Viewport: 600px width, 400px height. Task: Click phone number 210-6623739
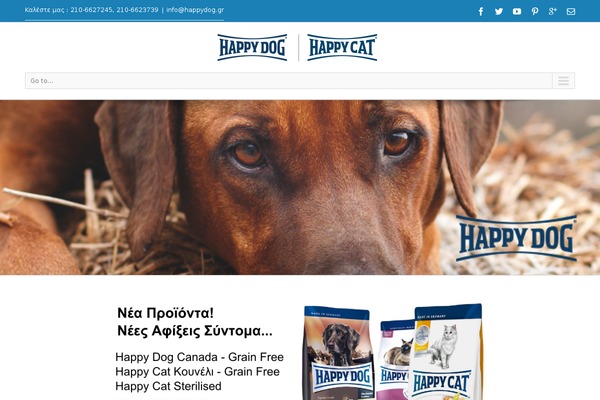pyautogui.click(x=137, y=10)
